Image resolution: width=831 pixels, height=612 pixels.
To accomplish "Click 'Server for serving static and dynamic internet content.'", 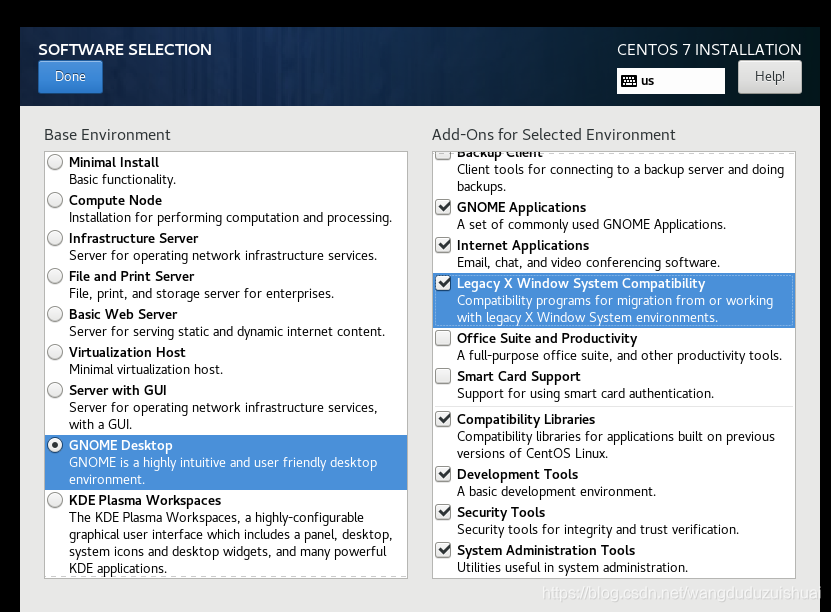I will point(227,332).
